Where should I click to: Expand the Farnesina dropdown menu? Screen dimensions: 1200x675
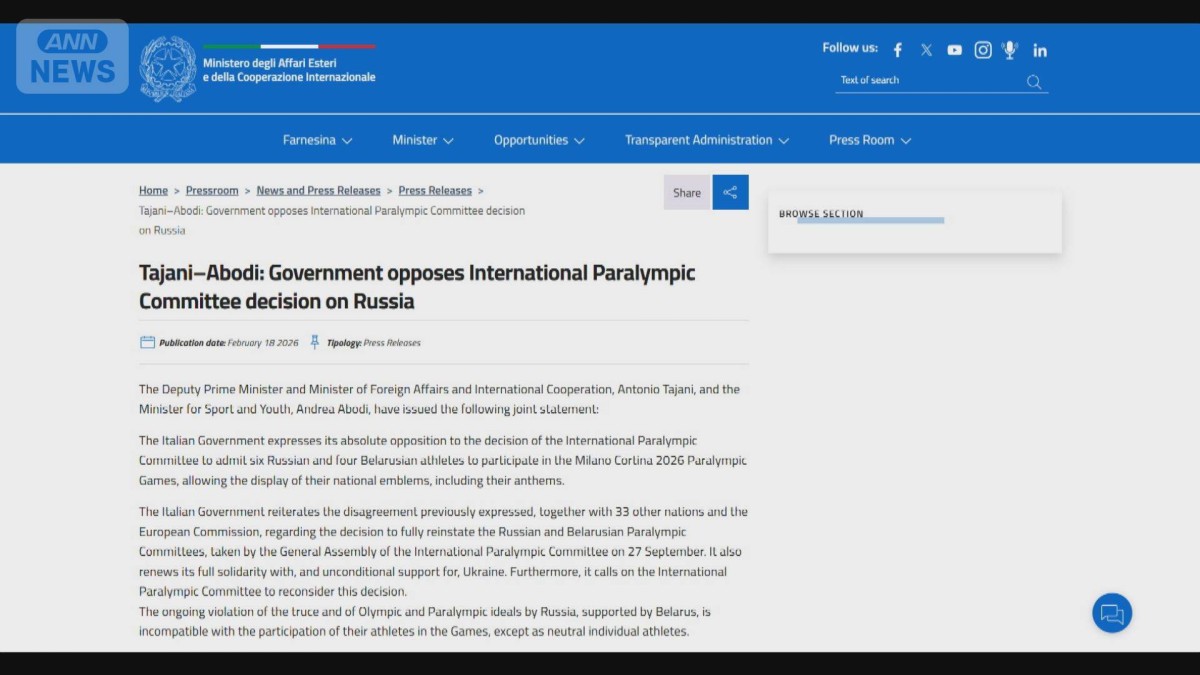click(x=317, y=140)
